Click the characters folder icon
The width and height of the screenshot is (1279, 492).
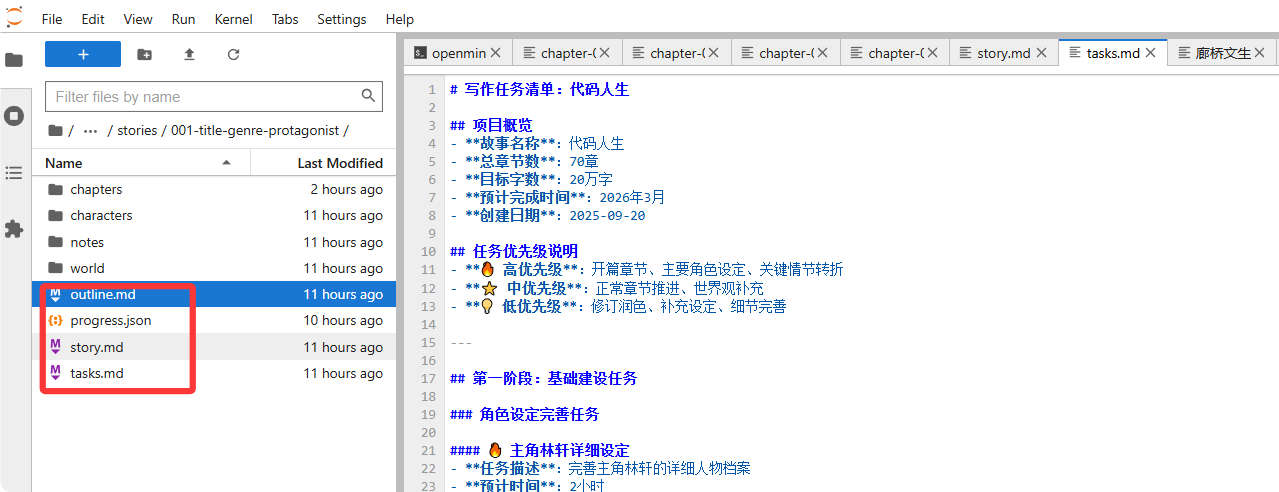coord(55,215)
